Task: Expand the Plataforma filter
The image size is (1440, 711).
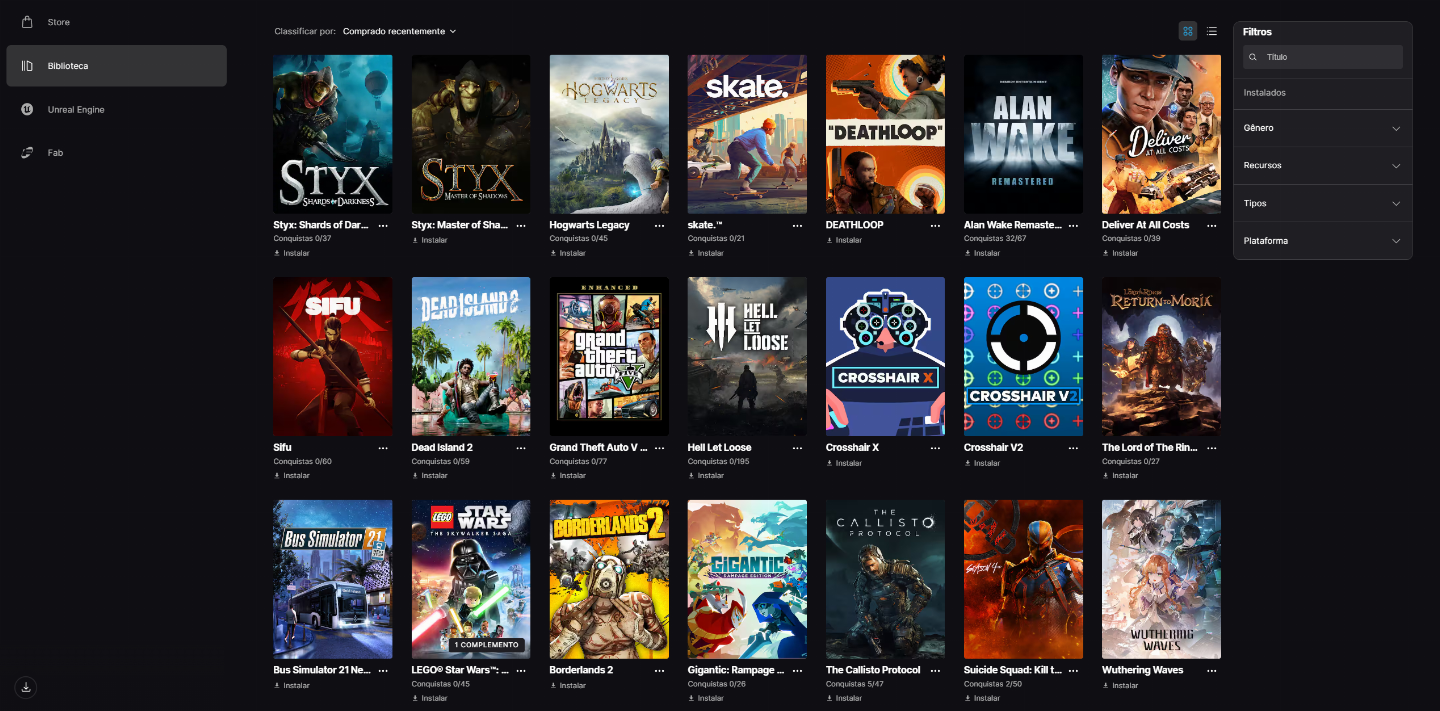Action: [x=1323, y=241]
